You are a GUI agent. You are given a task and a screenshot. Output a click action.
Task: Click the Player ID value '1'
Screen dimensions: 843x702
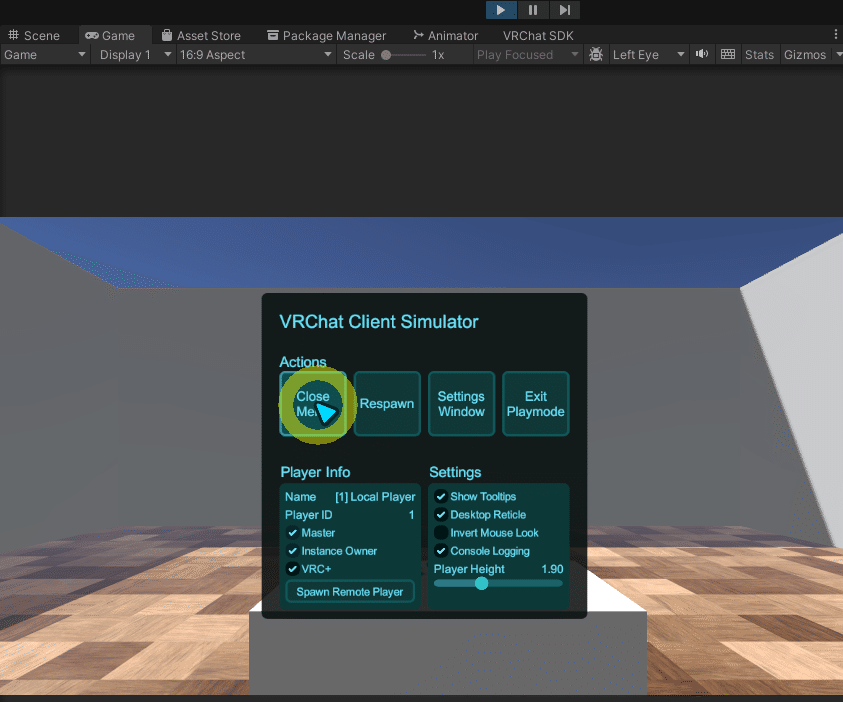pos(411,515)
